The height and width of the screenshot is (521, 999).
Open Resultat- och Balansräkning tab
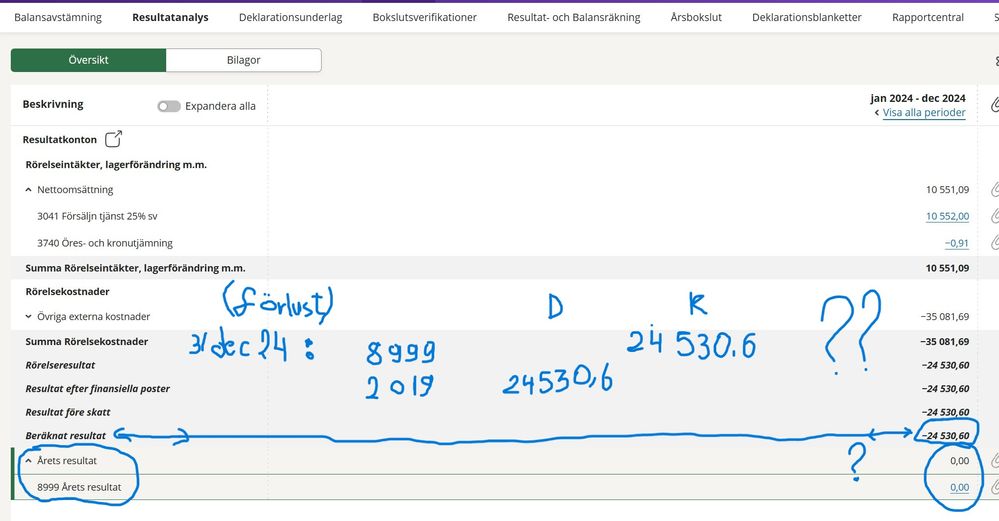[x=575, y=17]
